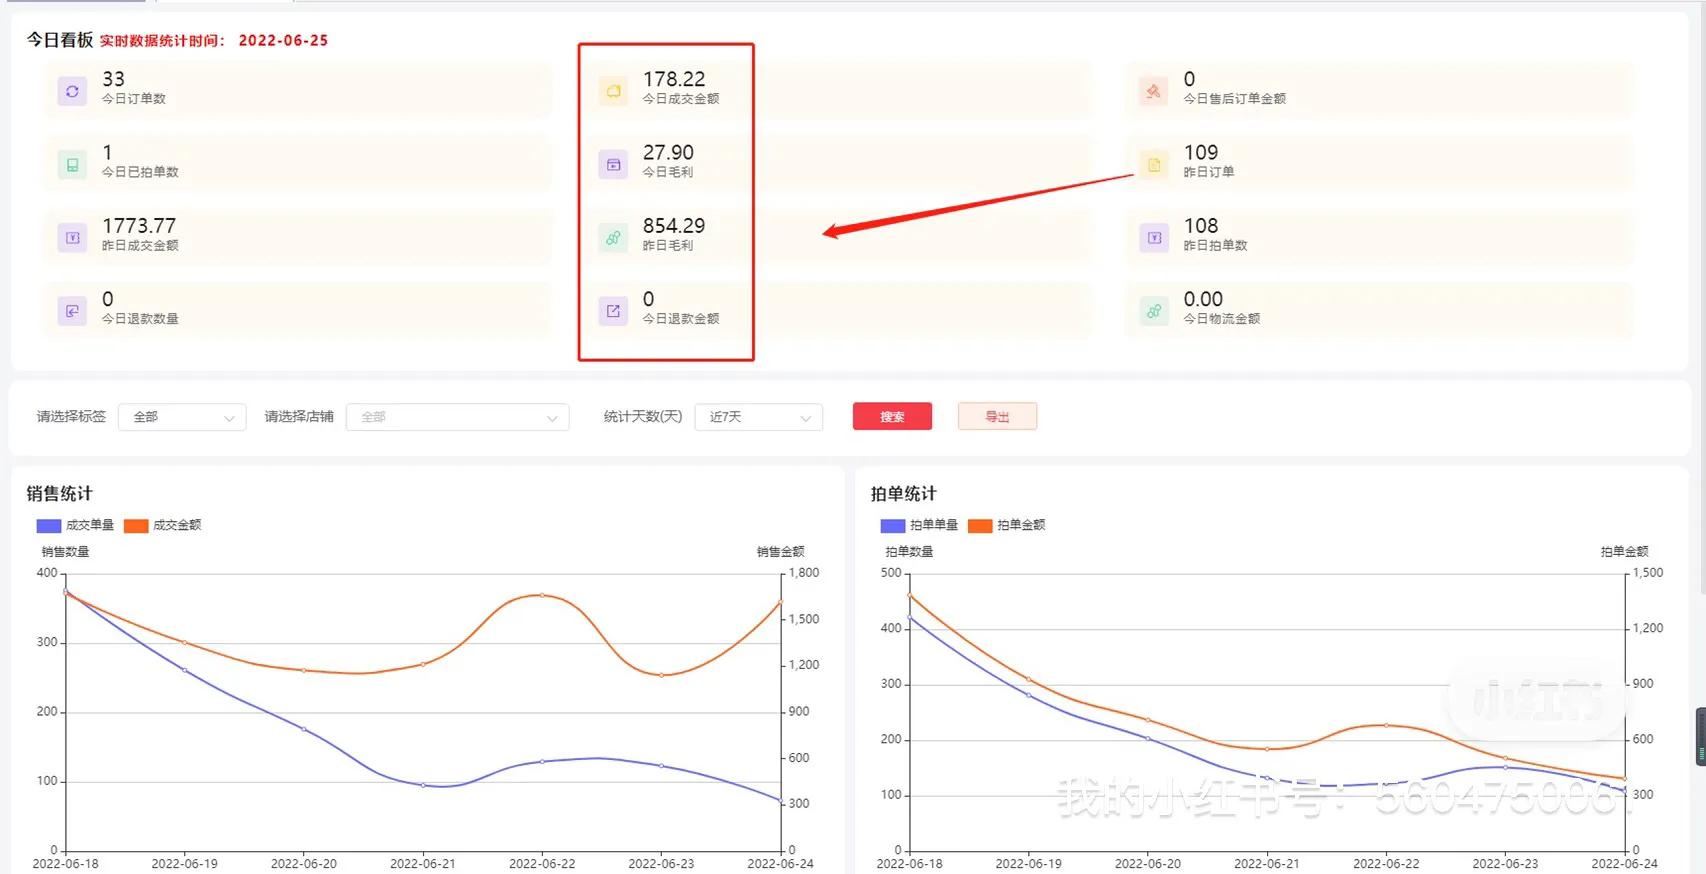The height and width of the screenshot is (874, 1706).
Task: Click the 109 昨日订单 value
Action: [x=1201, y=153]
